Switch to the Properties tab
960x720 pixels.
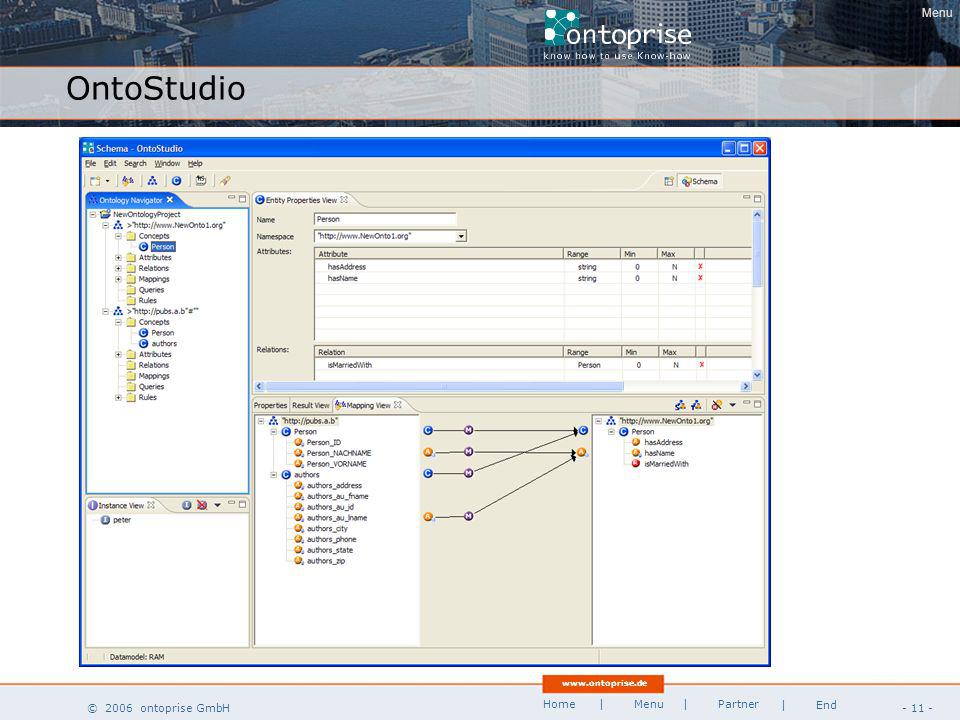click(270, 405)
